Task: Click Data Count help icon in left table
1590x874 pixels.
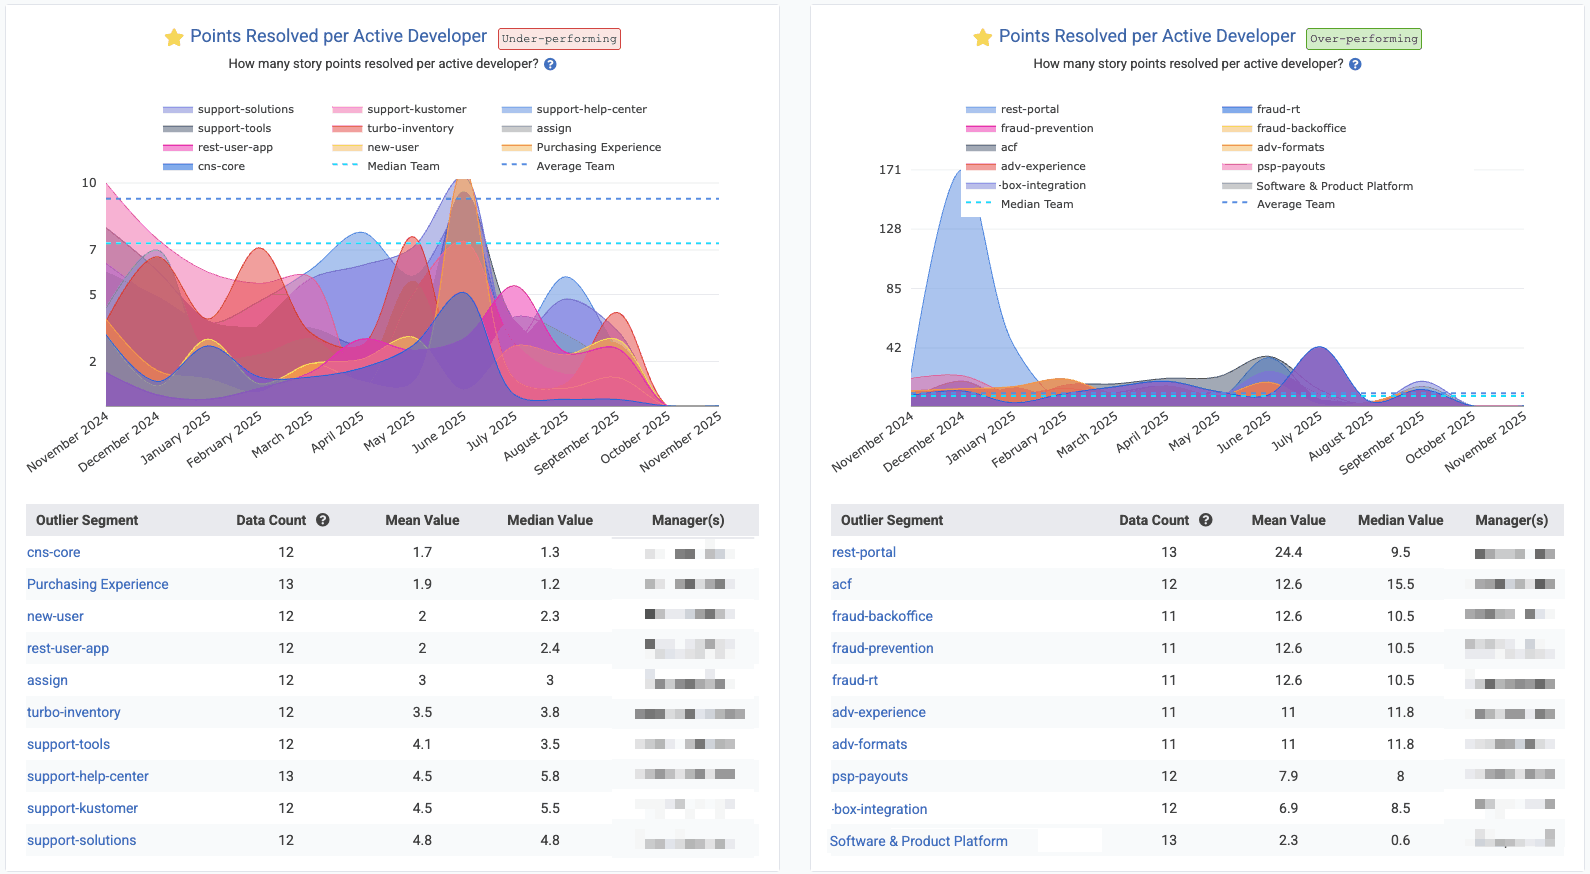Action: (323, 520)
